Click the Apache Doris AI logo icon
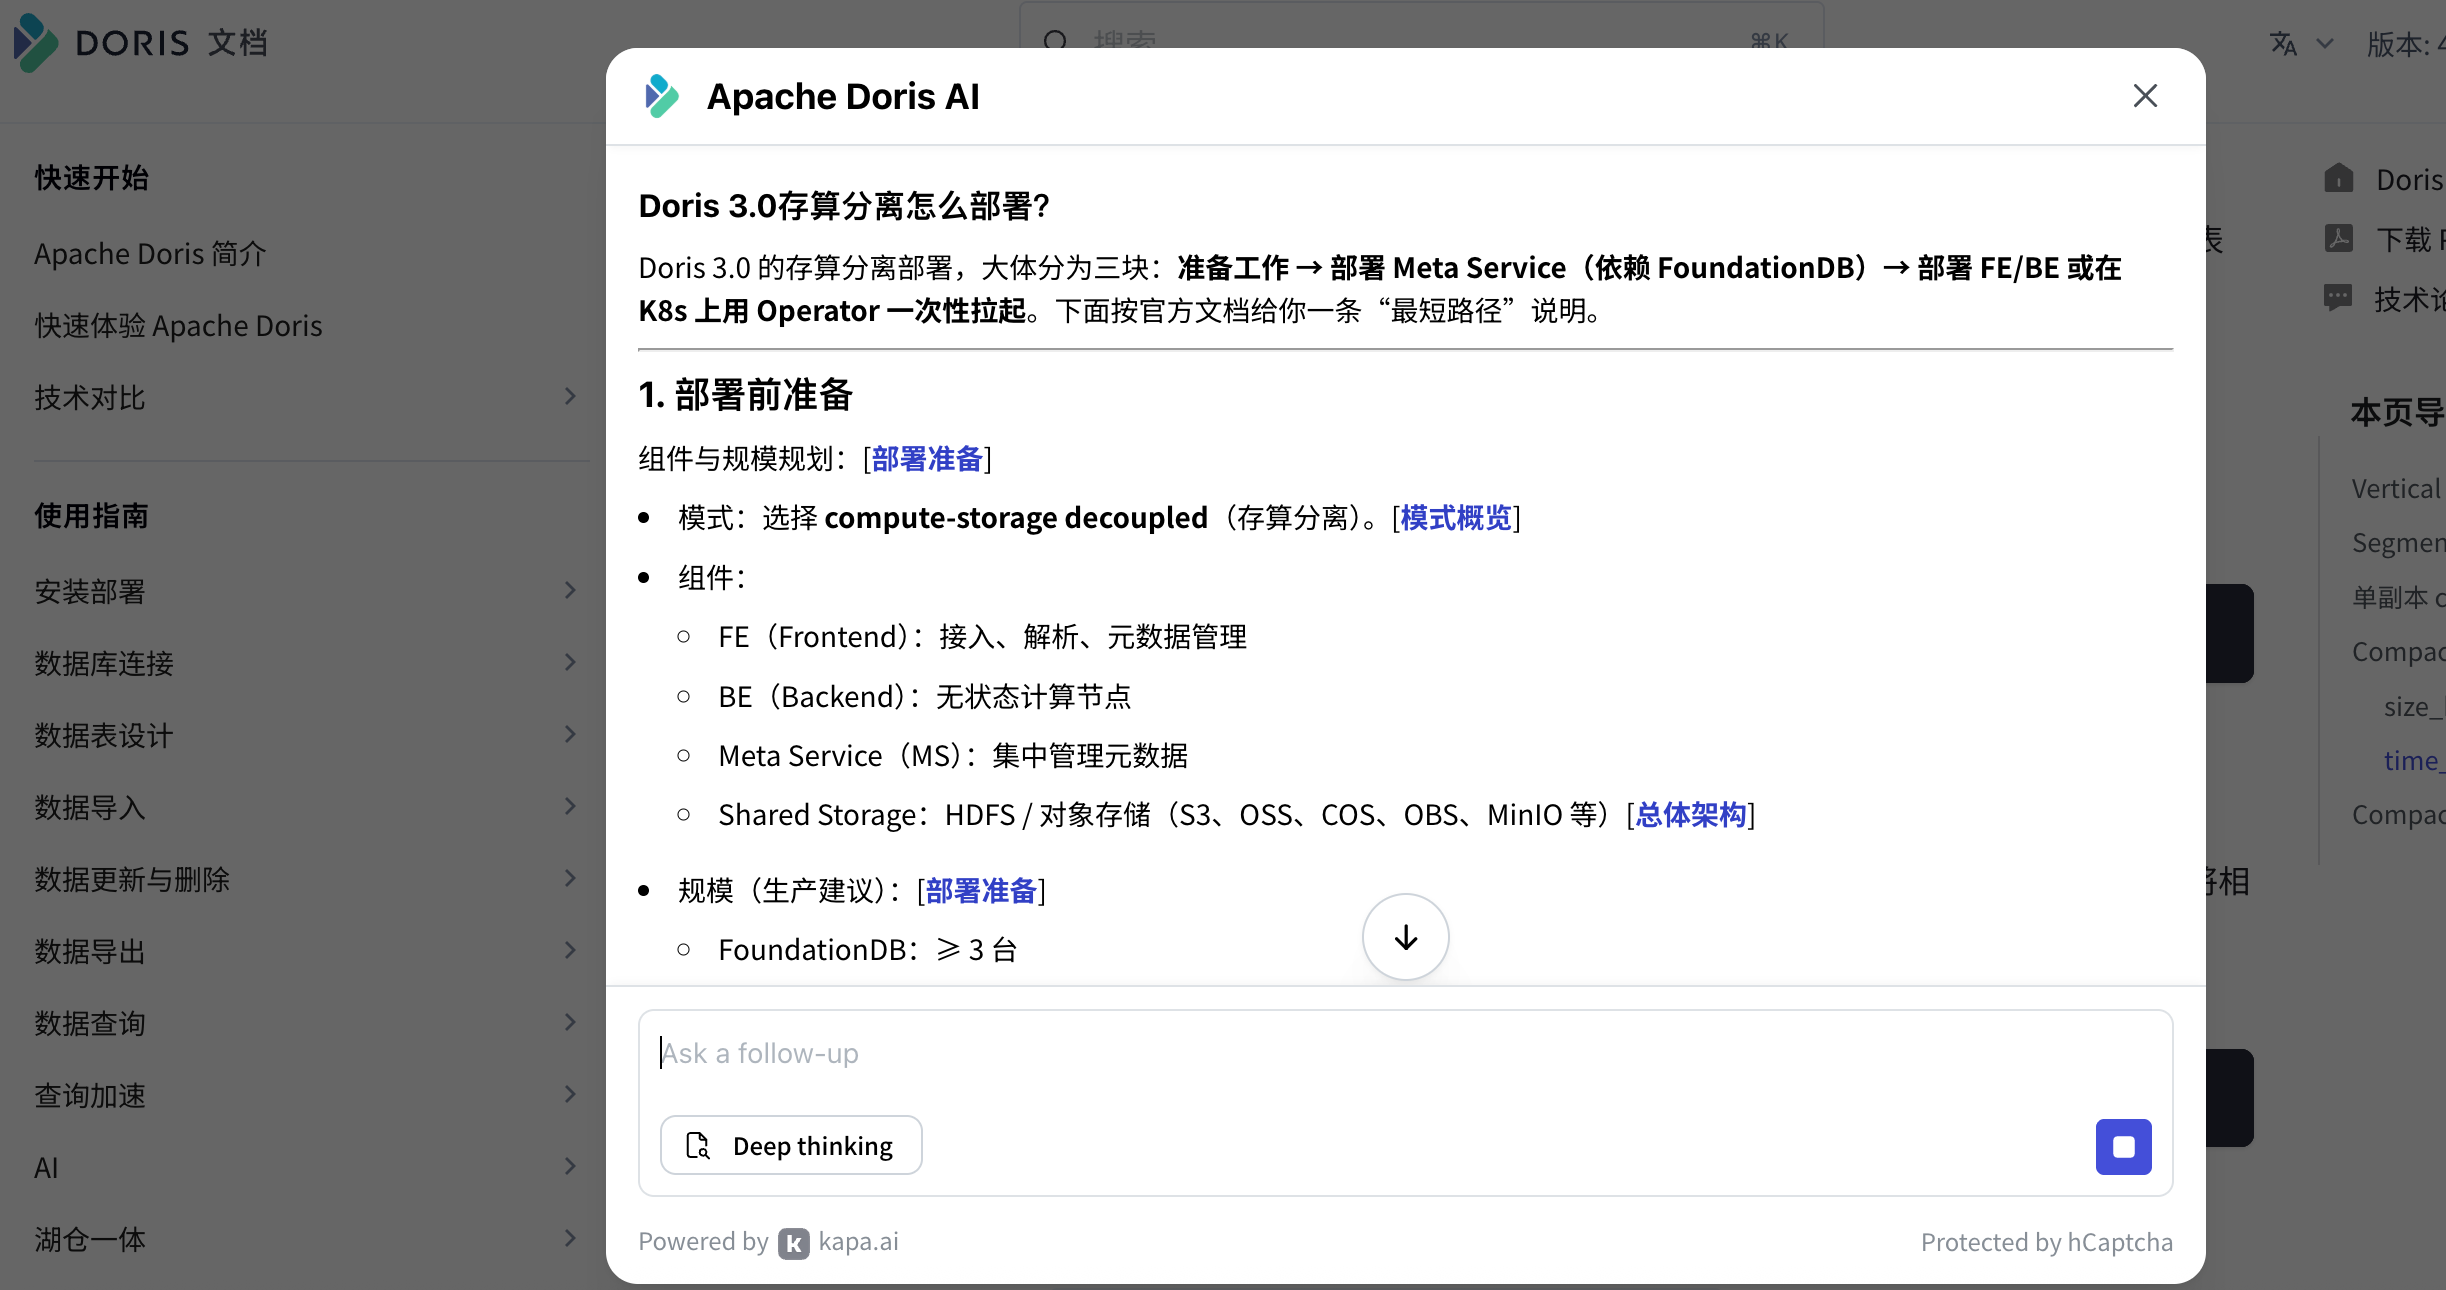The height and width of the screenshot is (1290, 2446). pyautogui.click(x=661, y=96)
